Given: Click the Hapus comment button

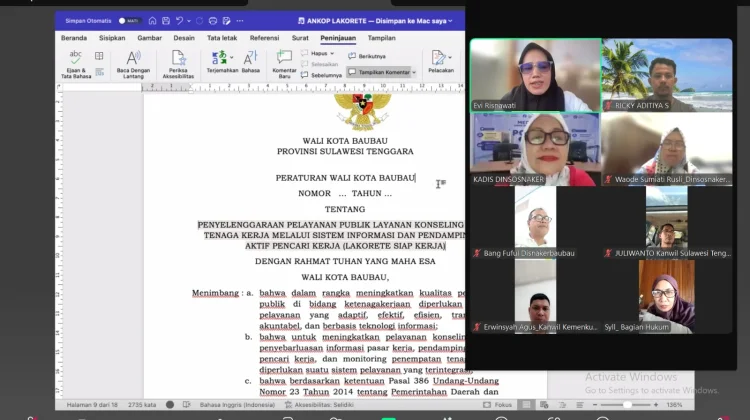Looking at the screenshot, I should pyautogui.click(x=314, y=53).
